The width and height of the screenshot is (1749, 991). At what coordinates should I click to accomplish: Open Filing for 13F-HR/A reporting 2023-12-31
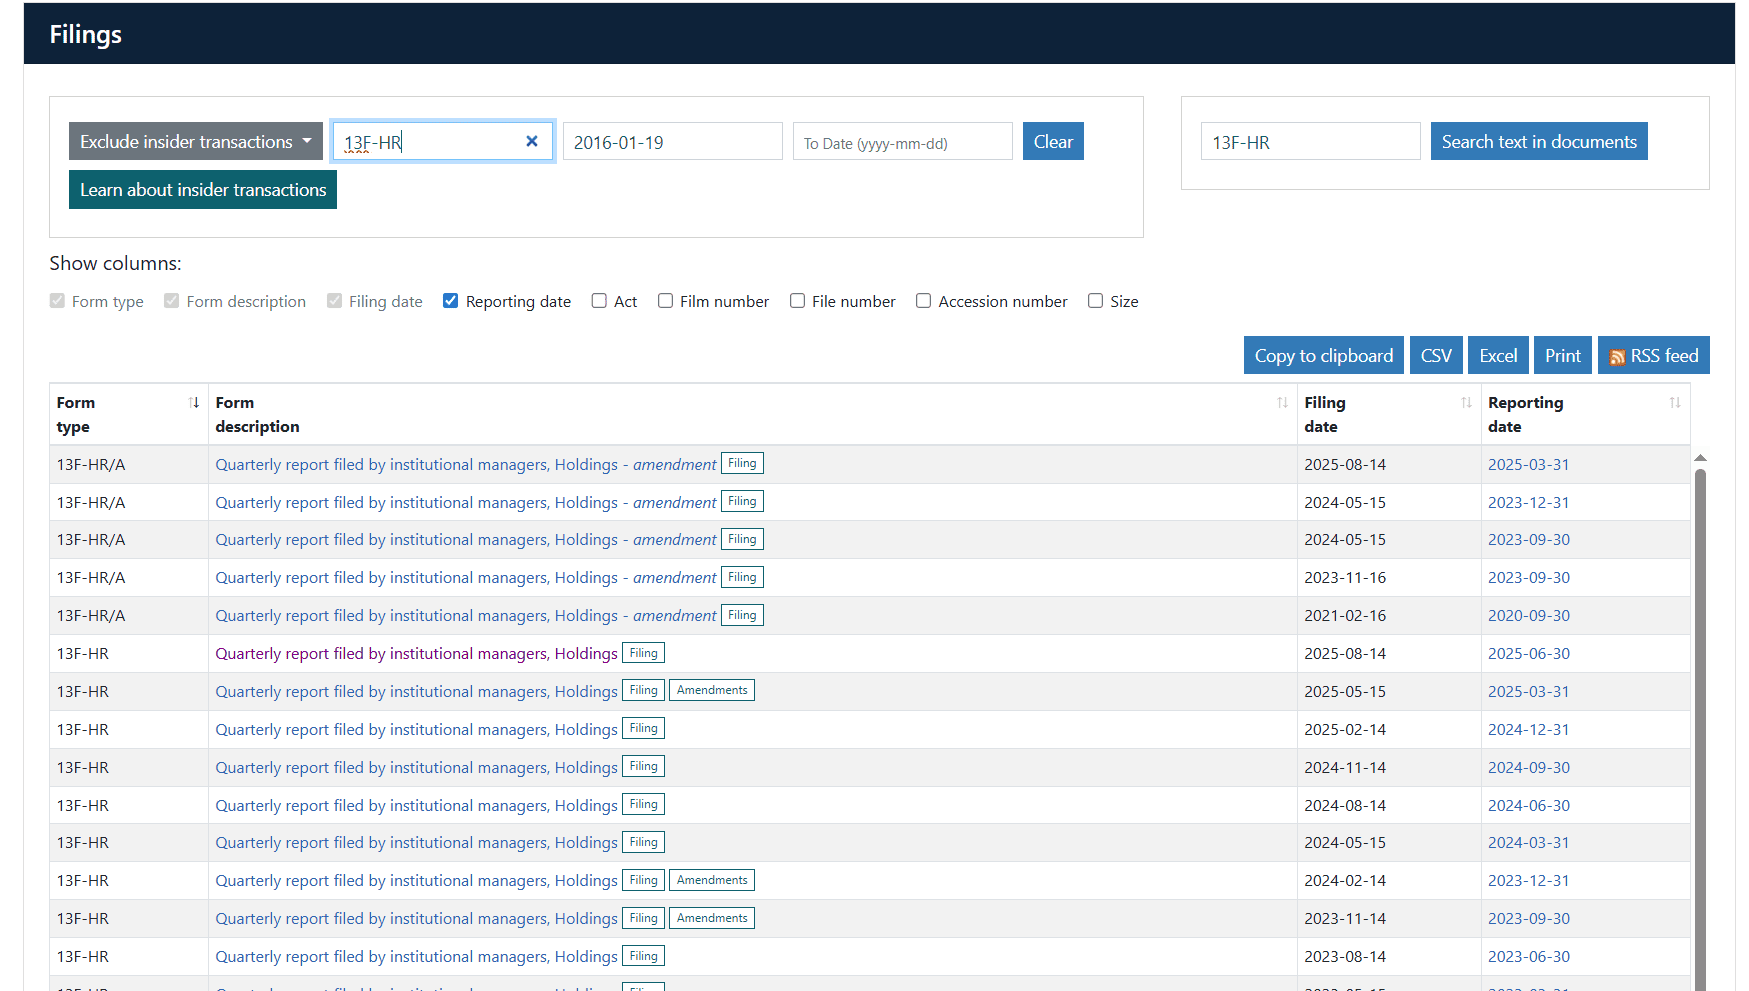pos(742,501)
